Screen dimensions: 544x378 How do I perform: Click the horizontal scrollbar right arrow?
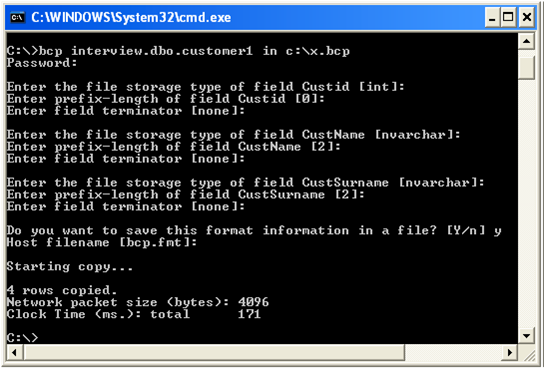(x=510, y=353)
